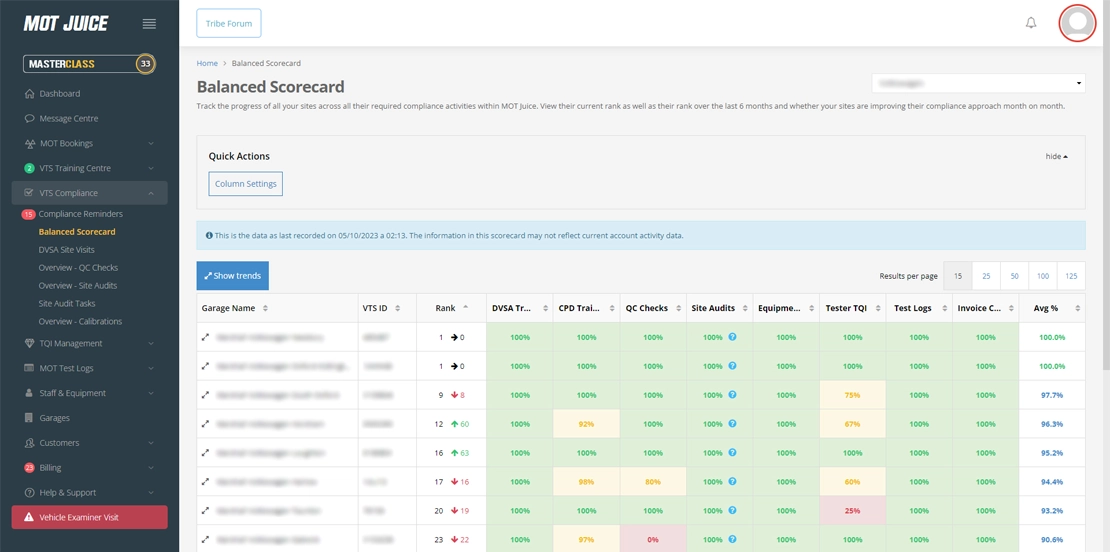1110x552 pixels.
Task: Set results per page to 100
Action: coord(1043,276)
